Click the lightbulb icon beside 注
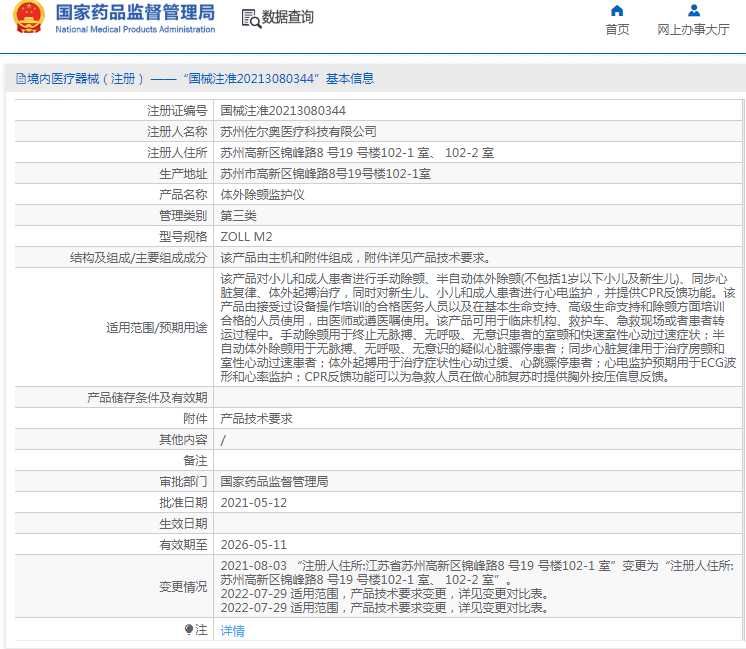The image size is (746, 649). click(x=189, y=629)
